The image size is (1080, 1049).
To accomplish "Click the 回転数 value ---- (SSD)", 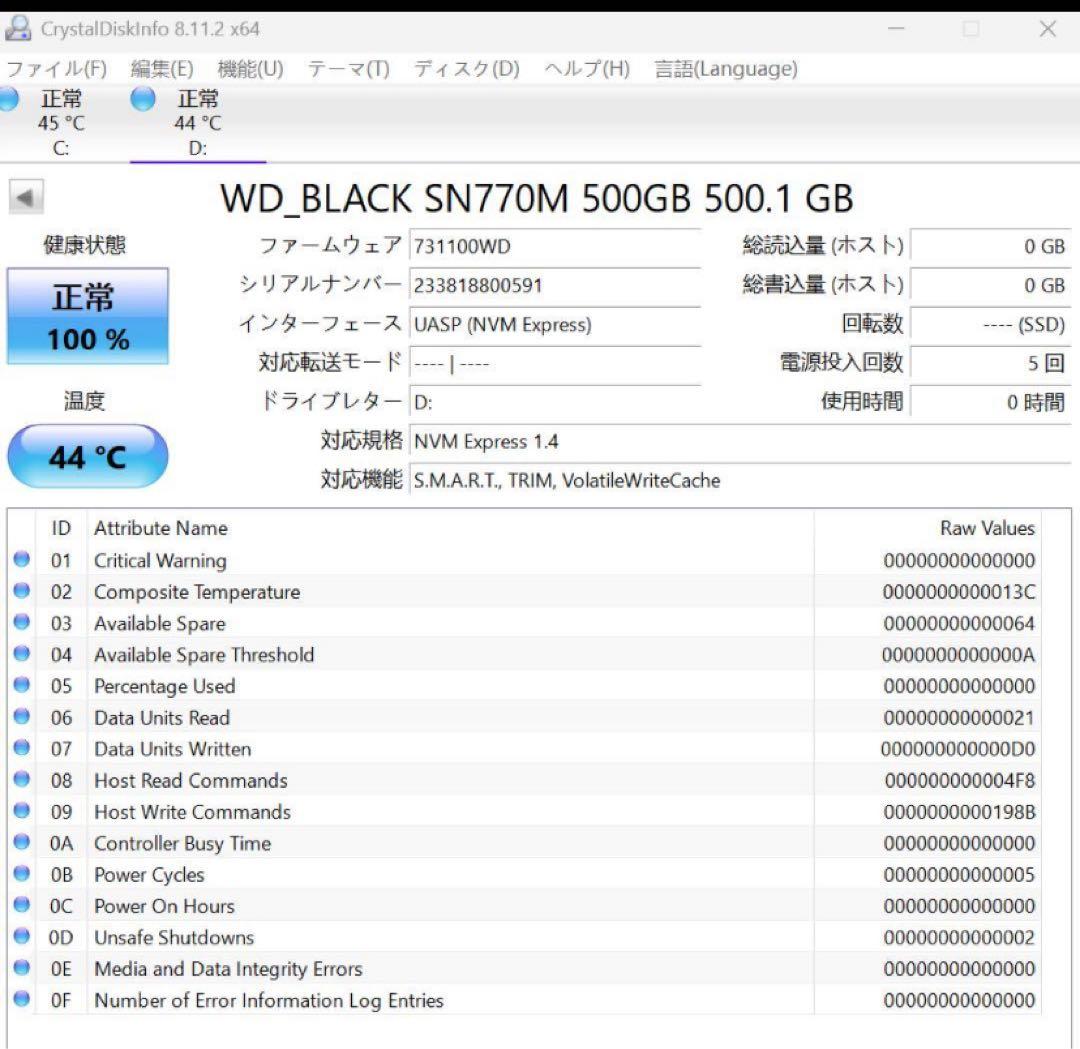I will pyautogui.click(x=990, y=324).
